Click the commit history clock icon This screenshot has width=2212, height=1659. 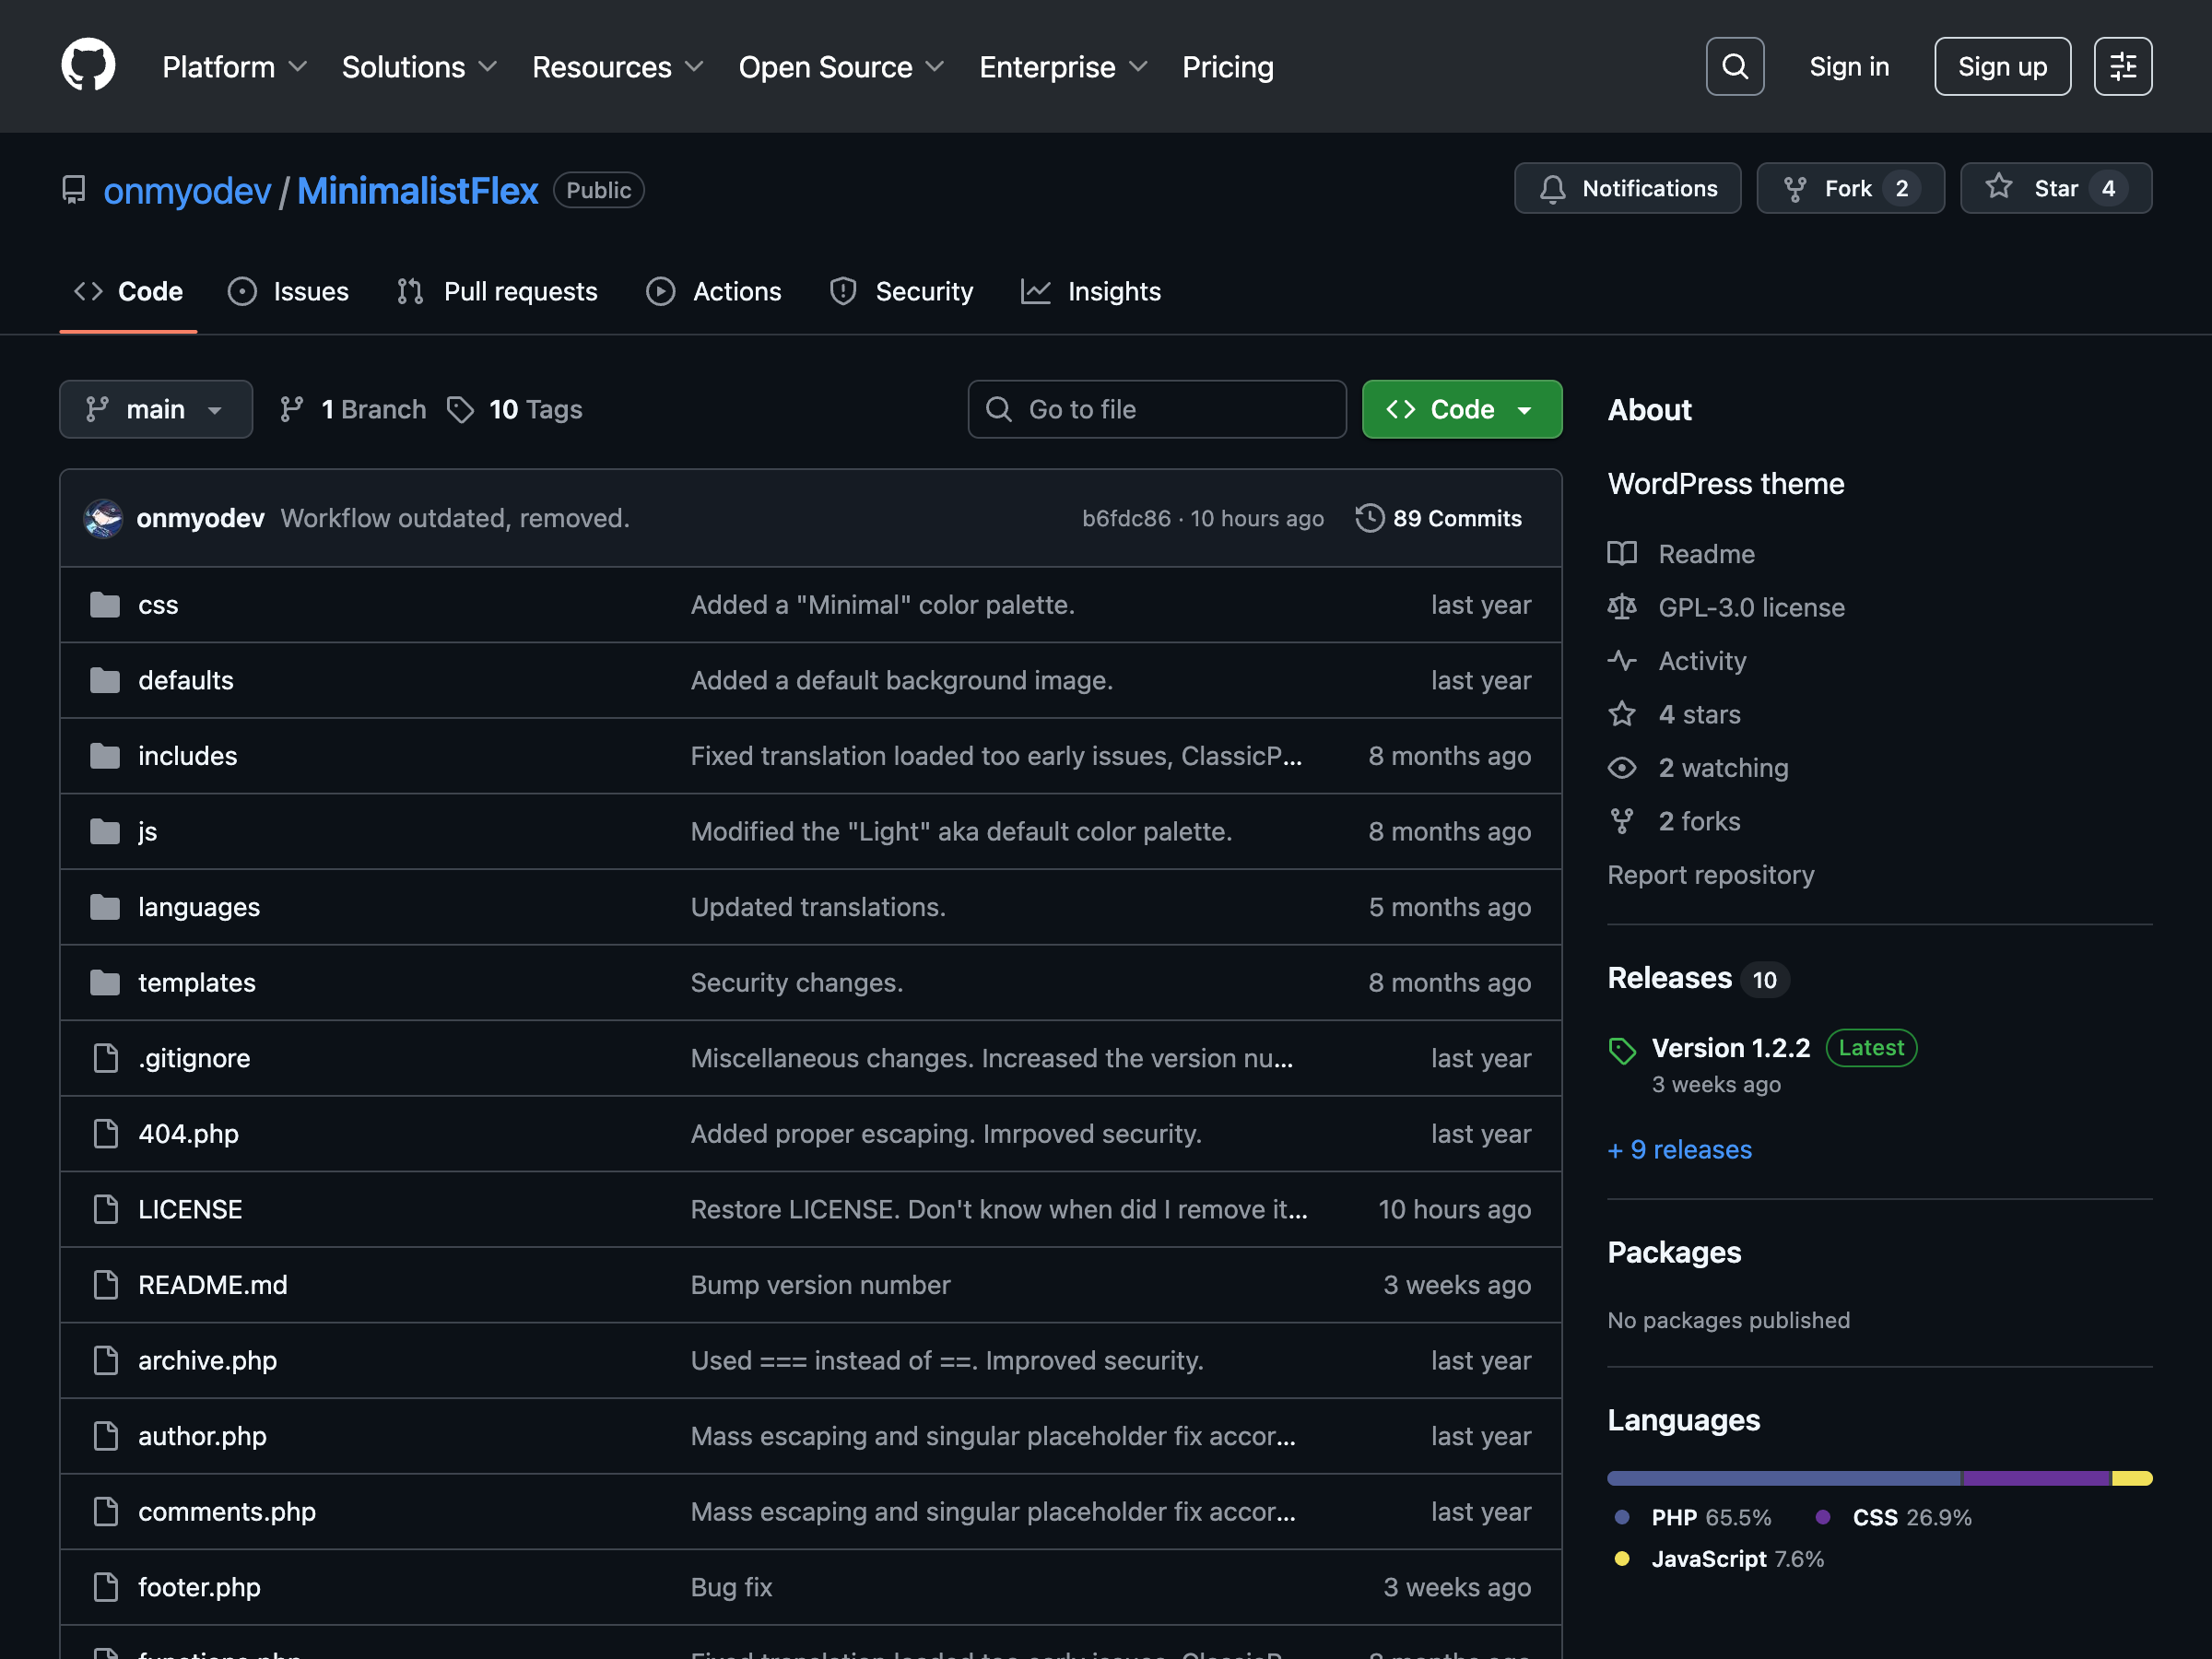coord(1369,518)
